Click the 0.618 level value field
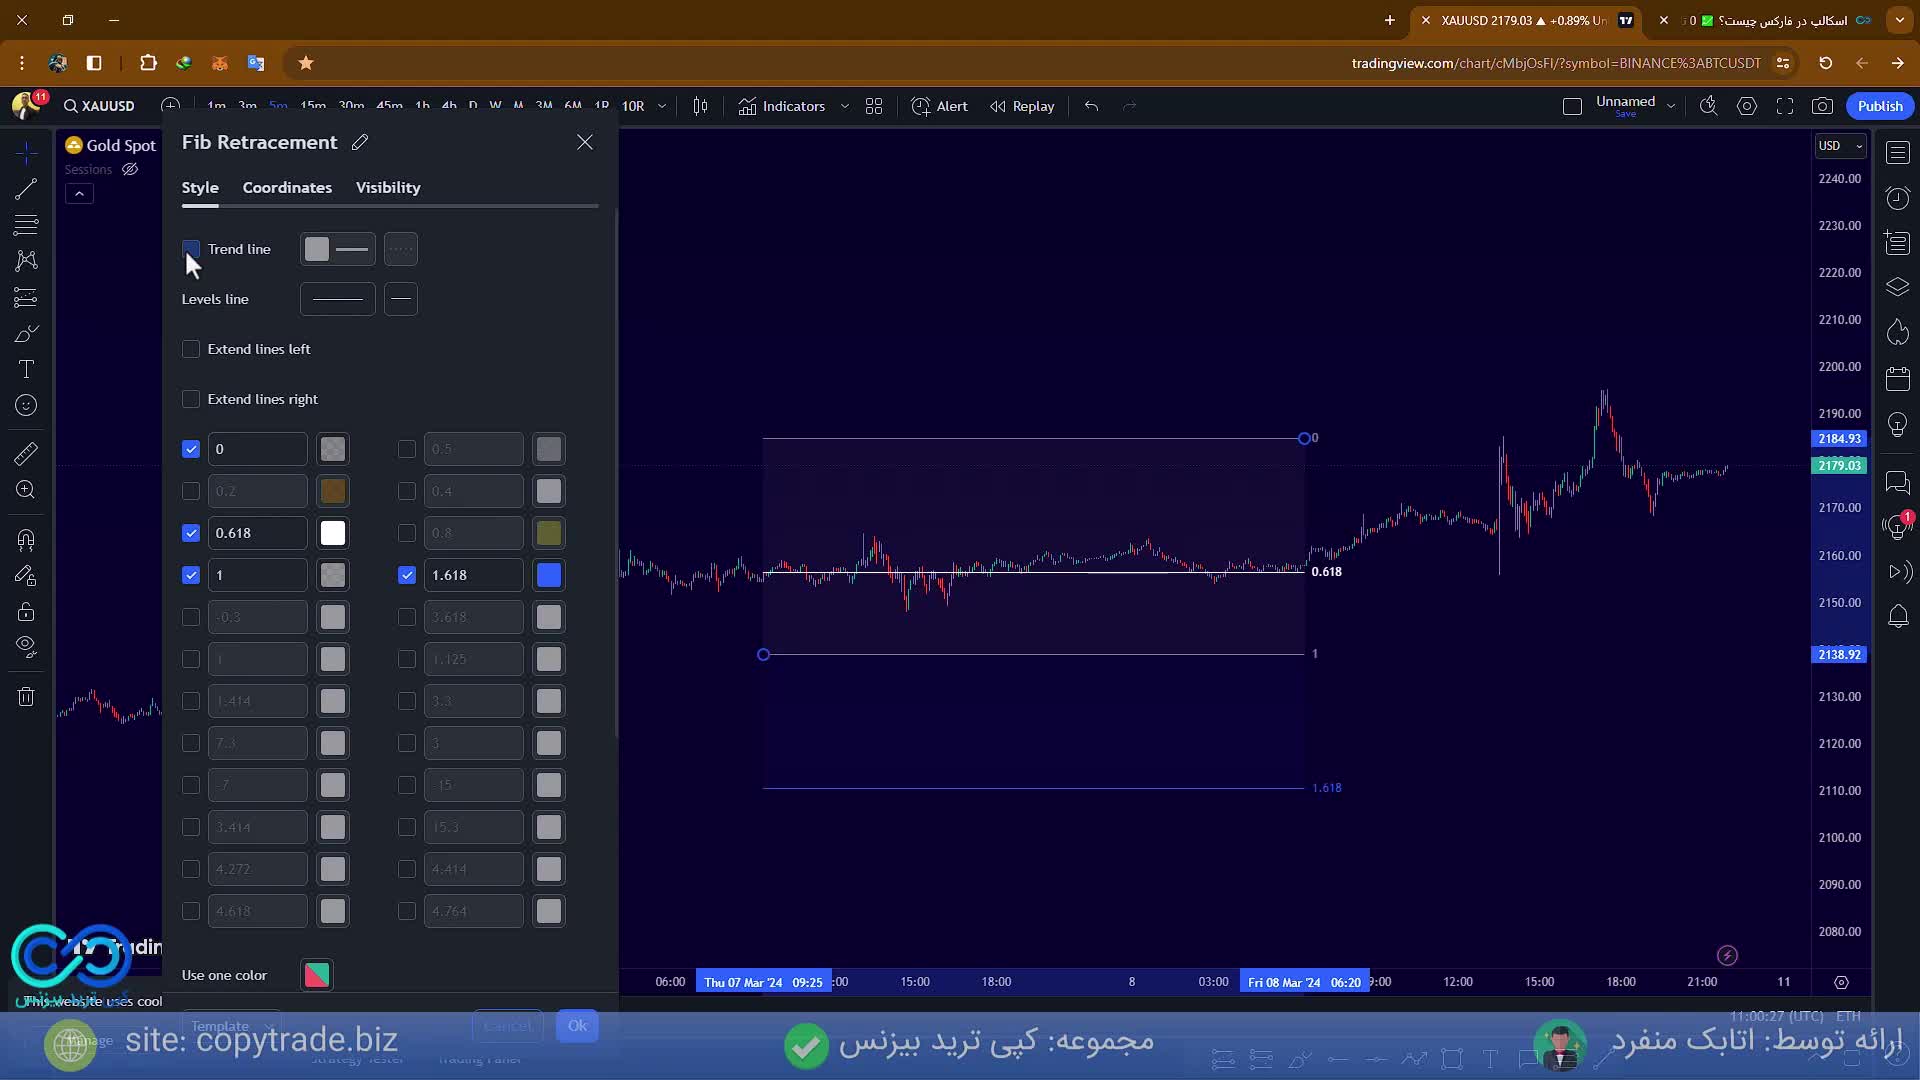This screenshot has height=1080, width=1920. click(257, 533)
